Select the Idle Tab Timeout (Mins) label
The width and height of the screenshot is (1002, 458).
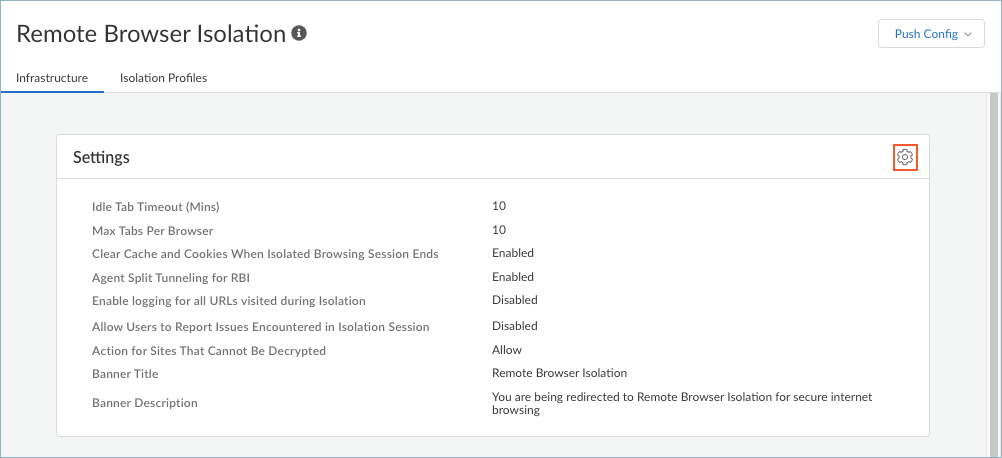pyautogui.click(x=155, y=207)
